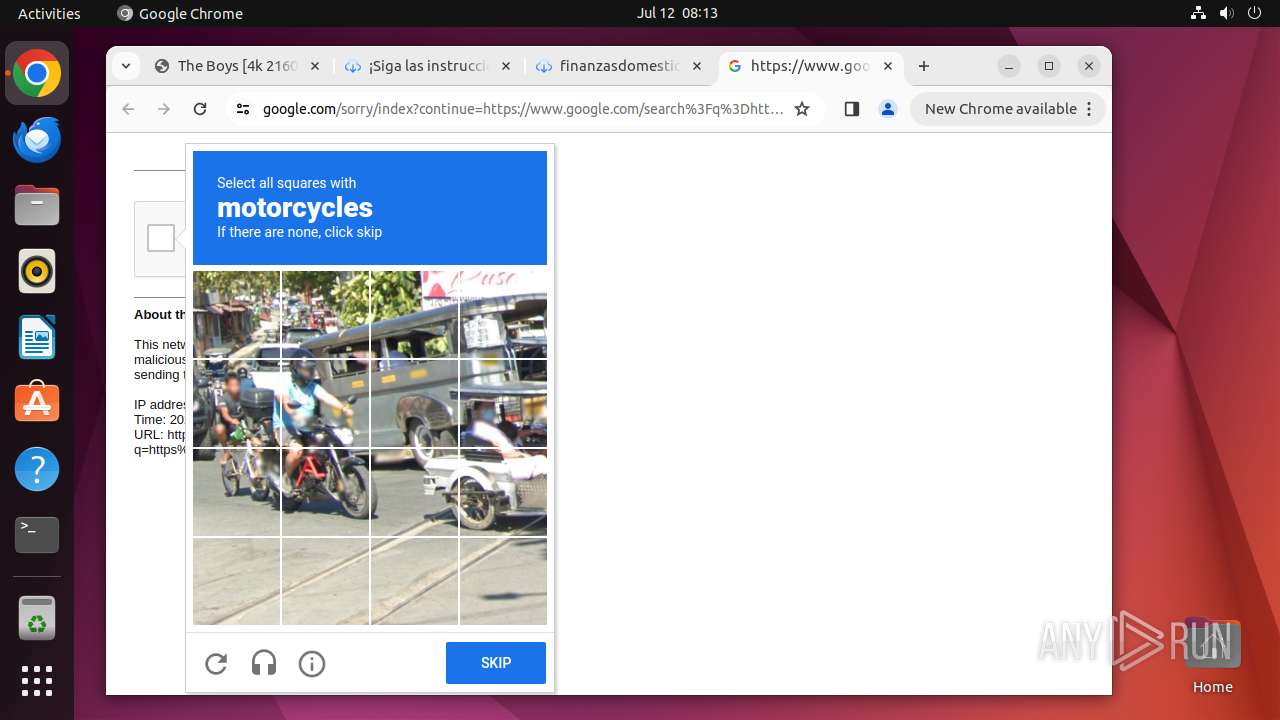Open the Files manager in the dock
Viewport: 1280px width, 720px height.
pyautogui.click(x=37, y=206)
